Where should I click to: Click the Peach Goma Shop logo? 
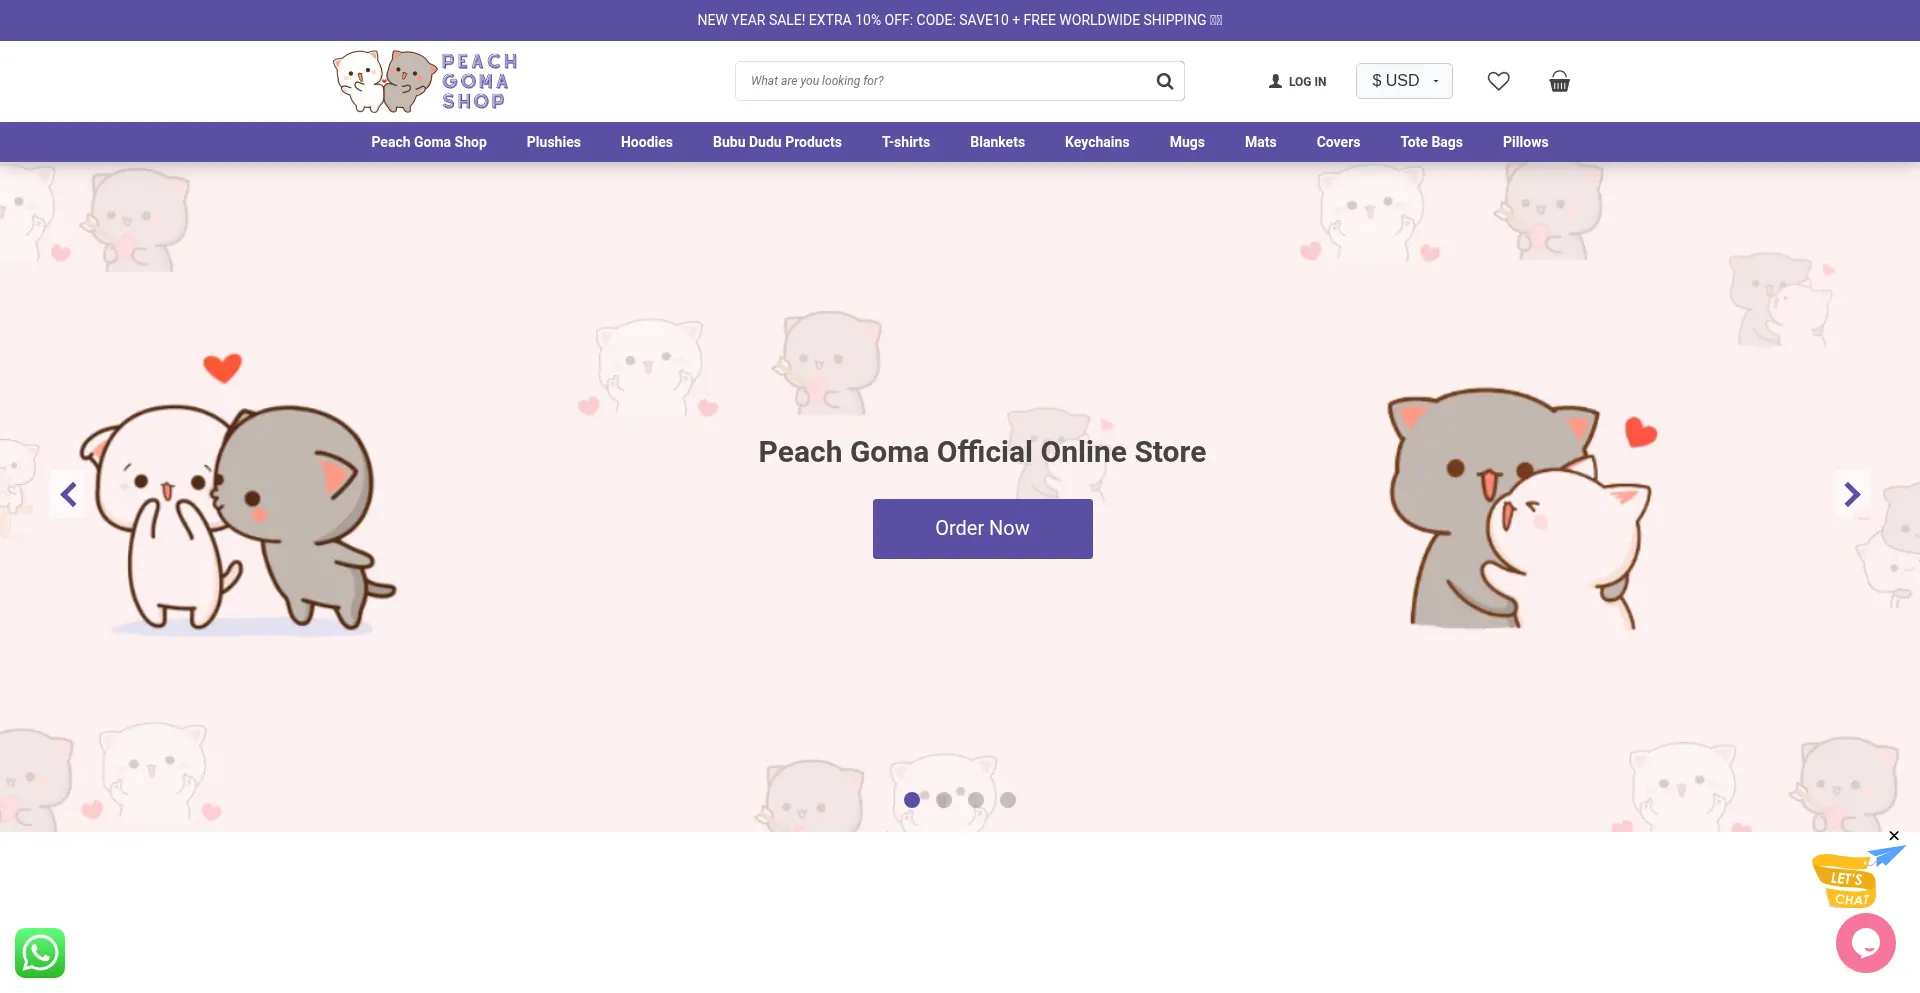coord(423,80)
